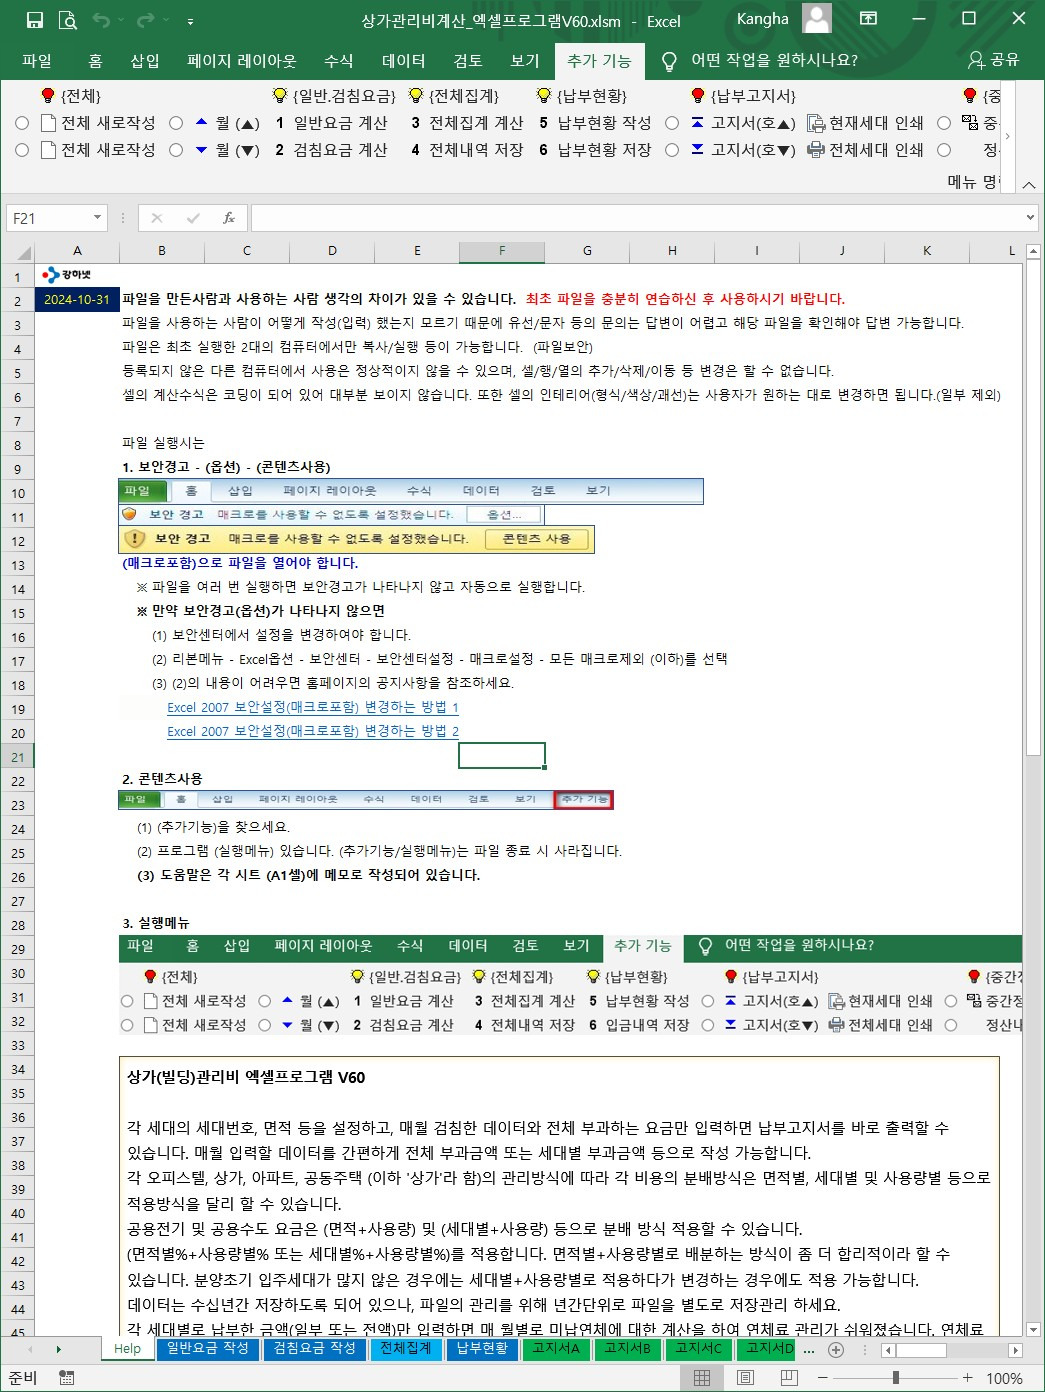Viewport: 1045px width, 1392px height.
Task: Open Print Preview from the quick access toolbar
Action: (x=67, y=20)
